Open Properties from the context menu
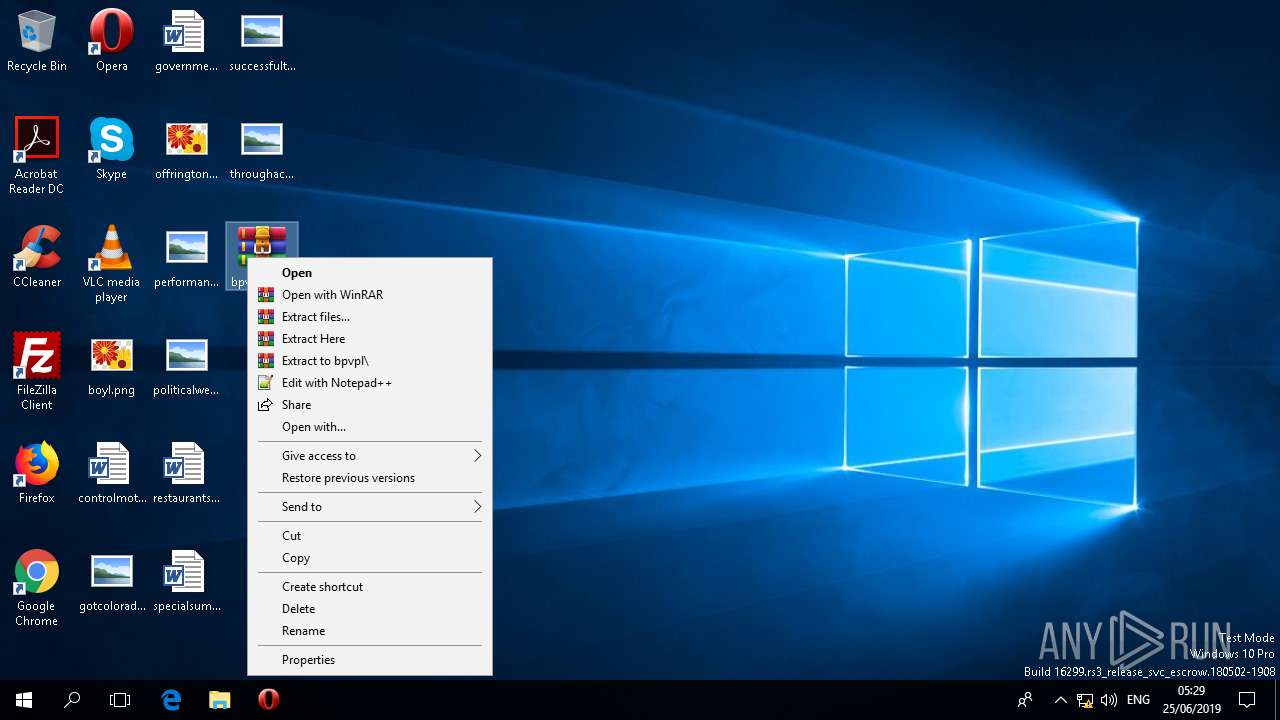 point(370,660)
